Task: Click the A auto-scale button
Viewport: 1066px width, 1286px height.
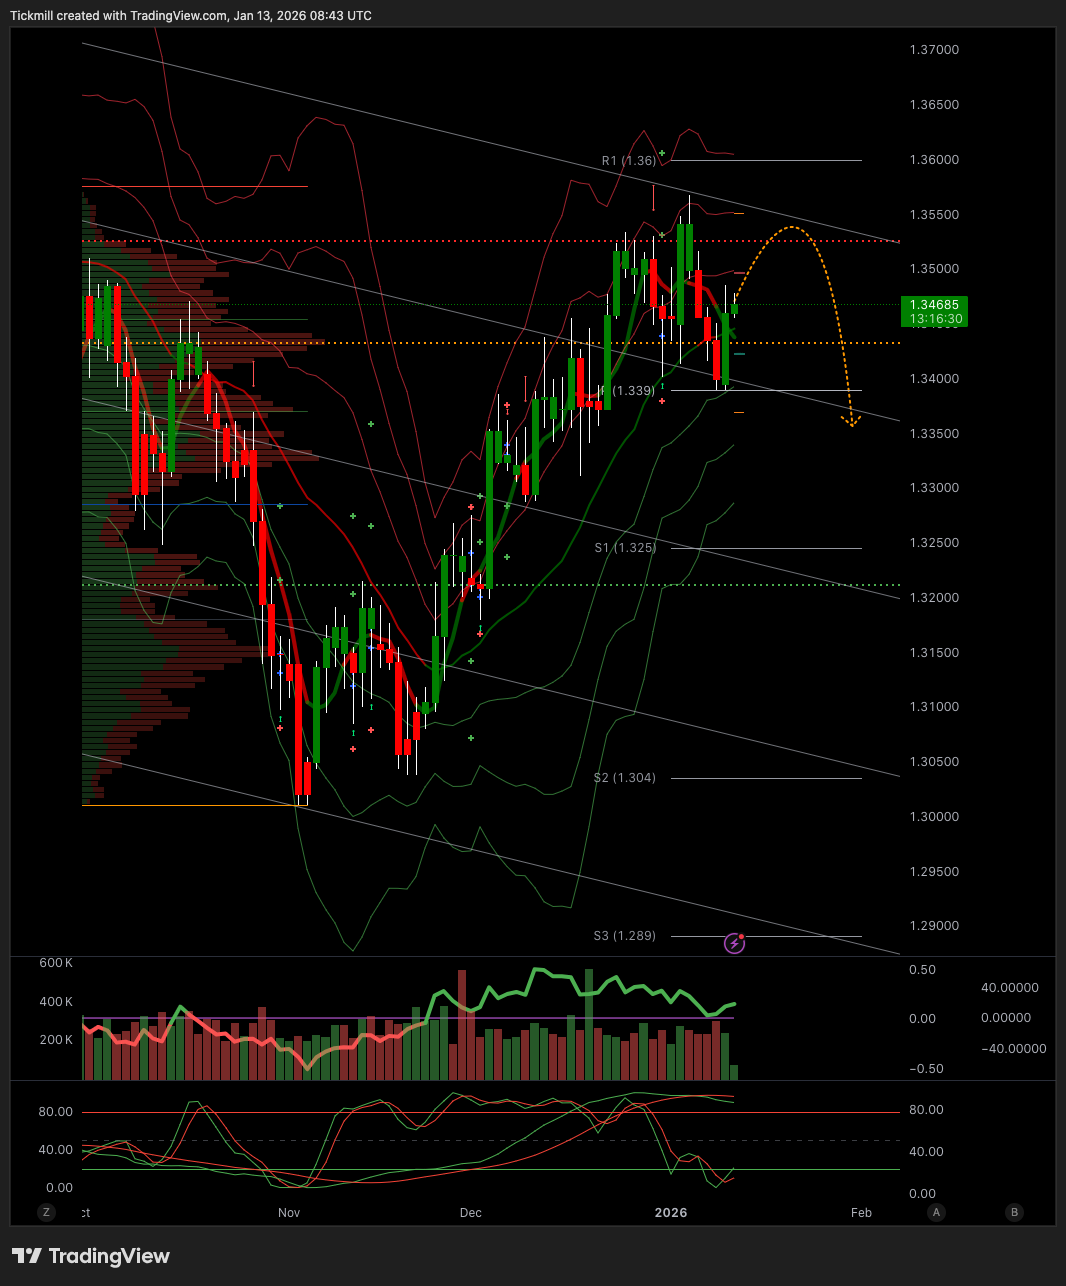Action: pos(936,1212)
